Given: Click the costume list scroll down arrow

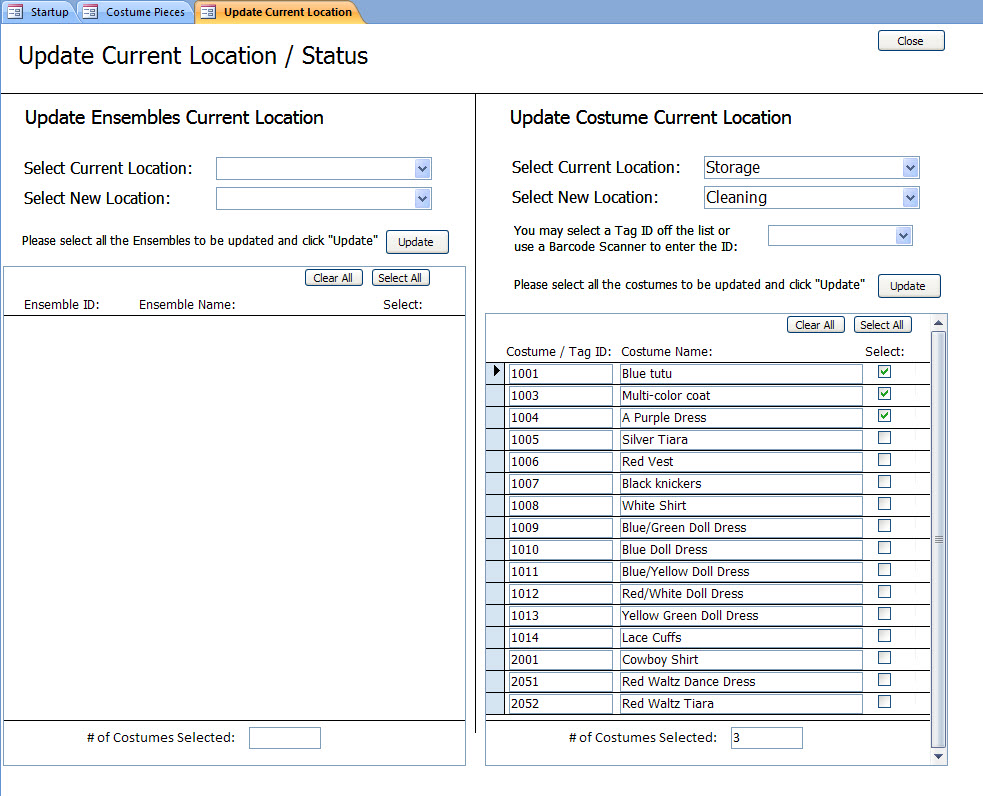Looking at the screenshot, I should 938,757.
